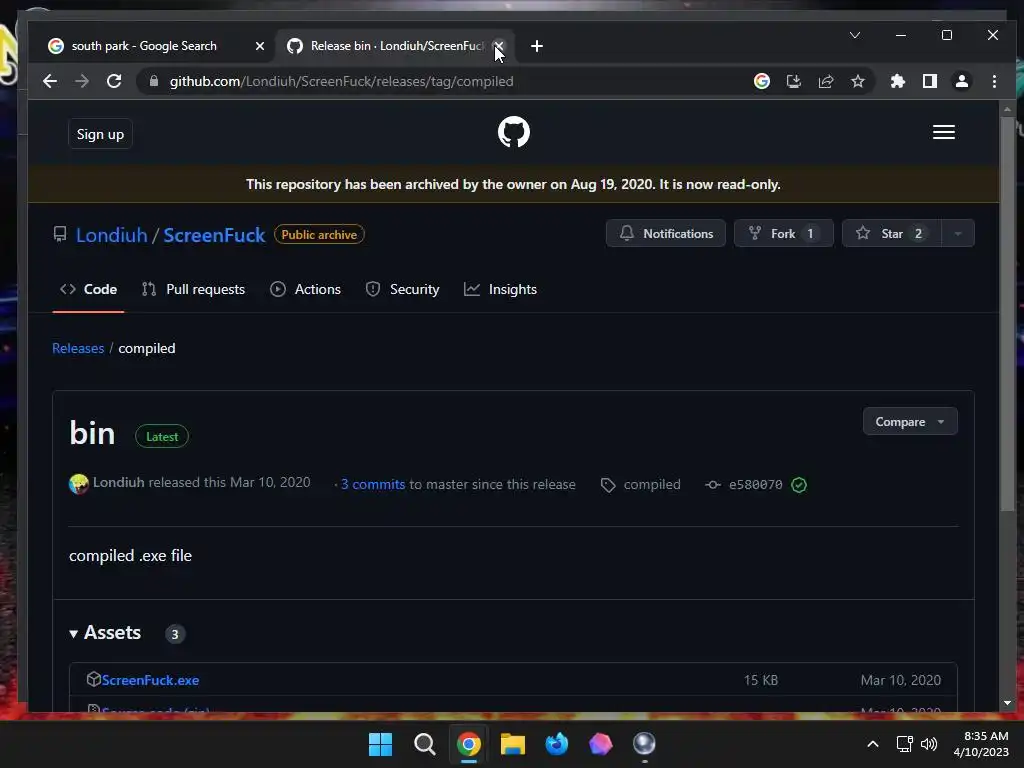Click the Assets count badge 3

pos(174,633)
